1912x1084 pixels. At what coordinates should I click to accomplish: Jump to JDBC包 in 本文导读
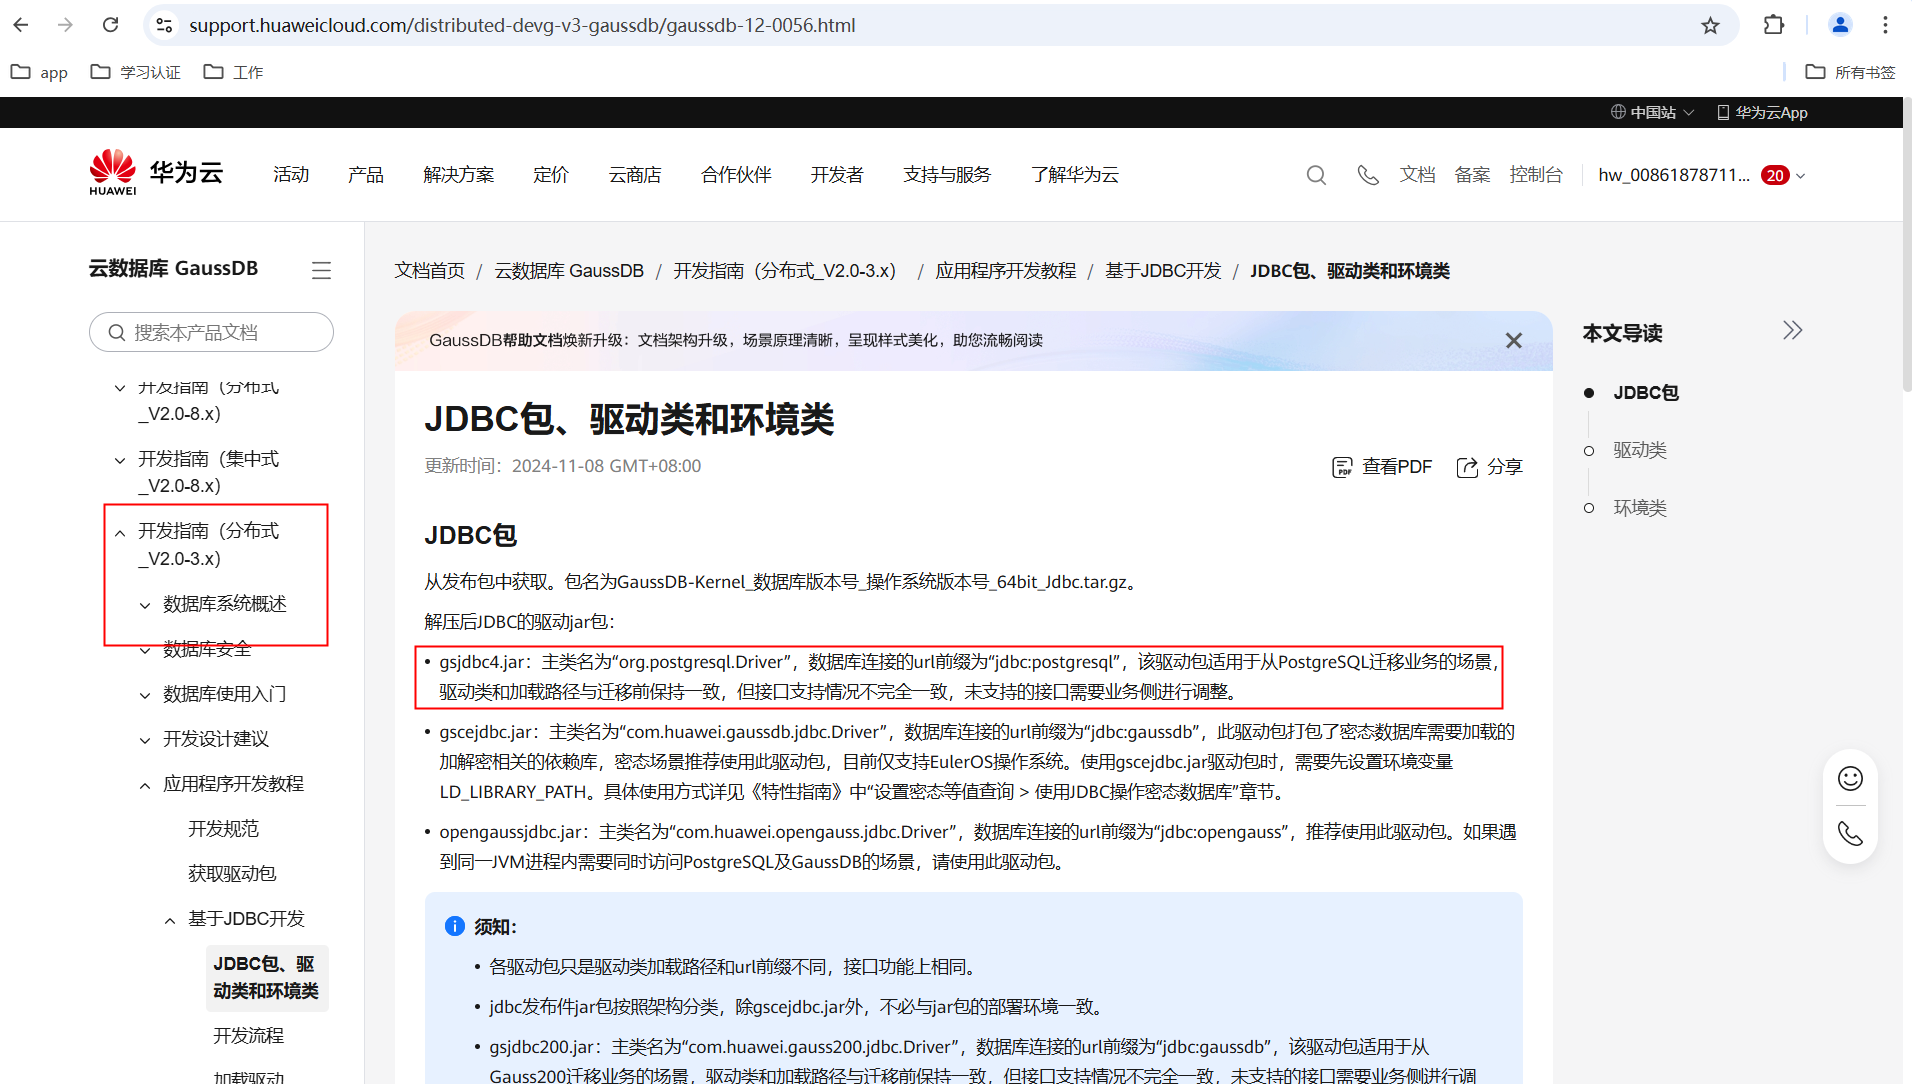tap(1646, 393)
